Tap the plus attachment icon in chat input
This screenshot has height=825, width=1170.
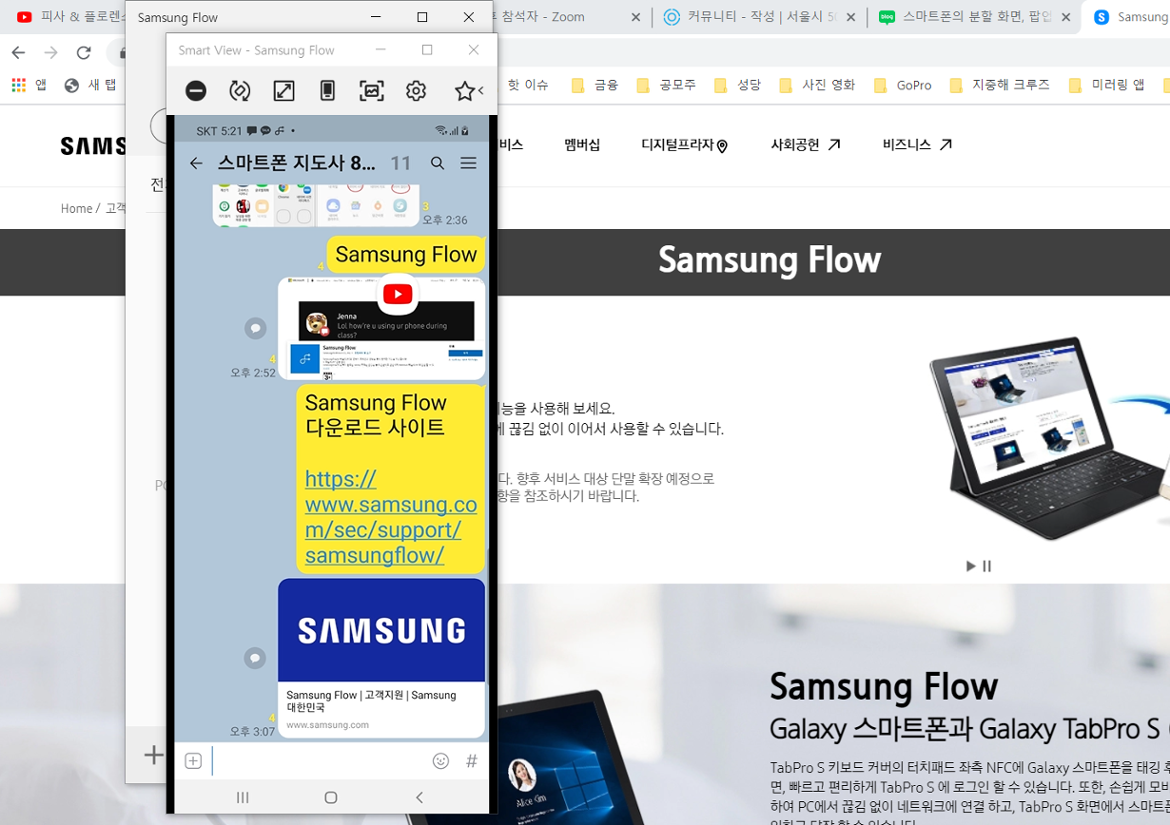[x=193, y=761]
